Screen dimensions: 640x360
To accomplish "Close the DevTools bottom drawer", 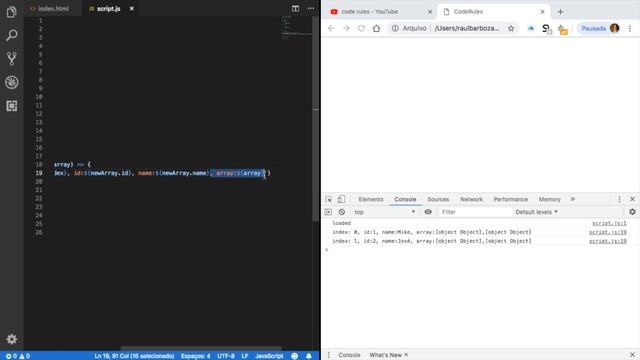I will 632,355.
